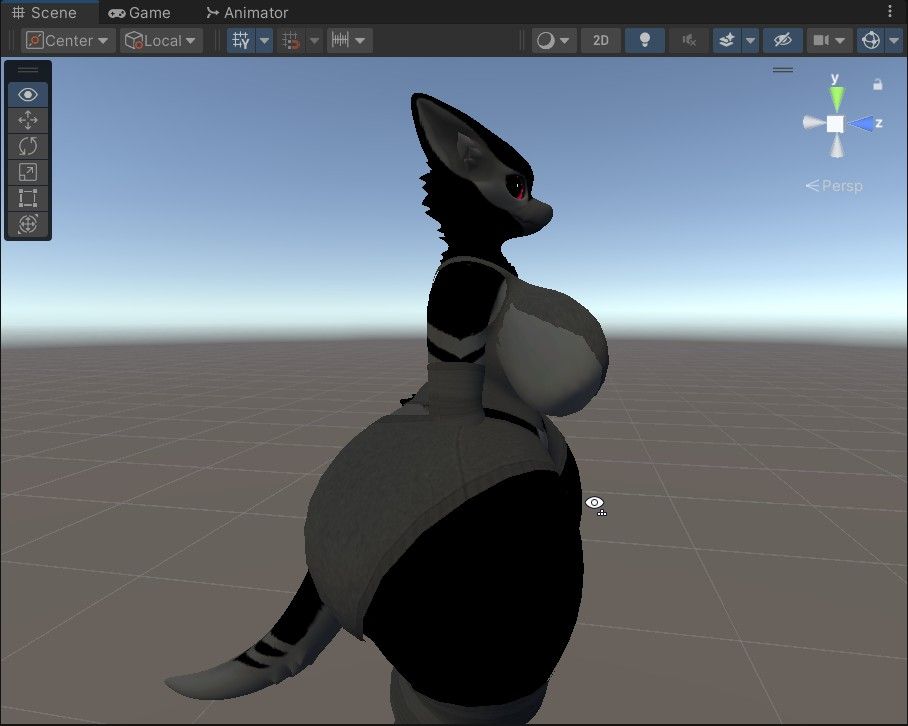This screenshot has width=908, height=726.
Task: Switch to the Game tab
Action: [140, 12]
